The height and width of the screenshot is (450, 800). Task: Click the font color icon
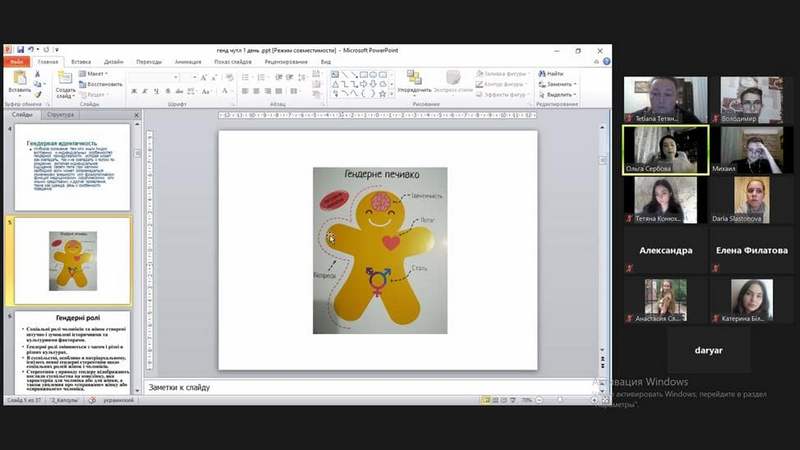point(224,91)
